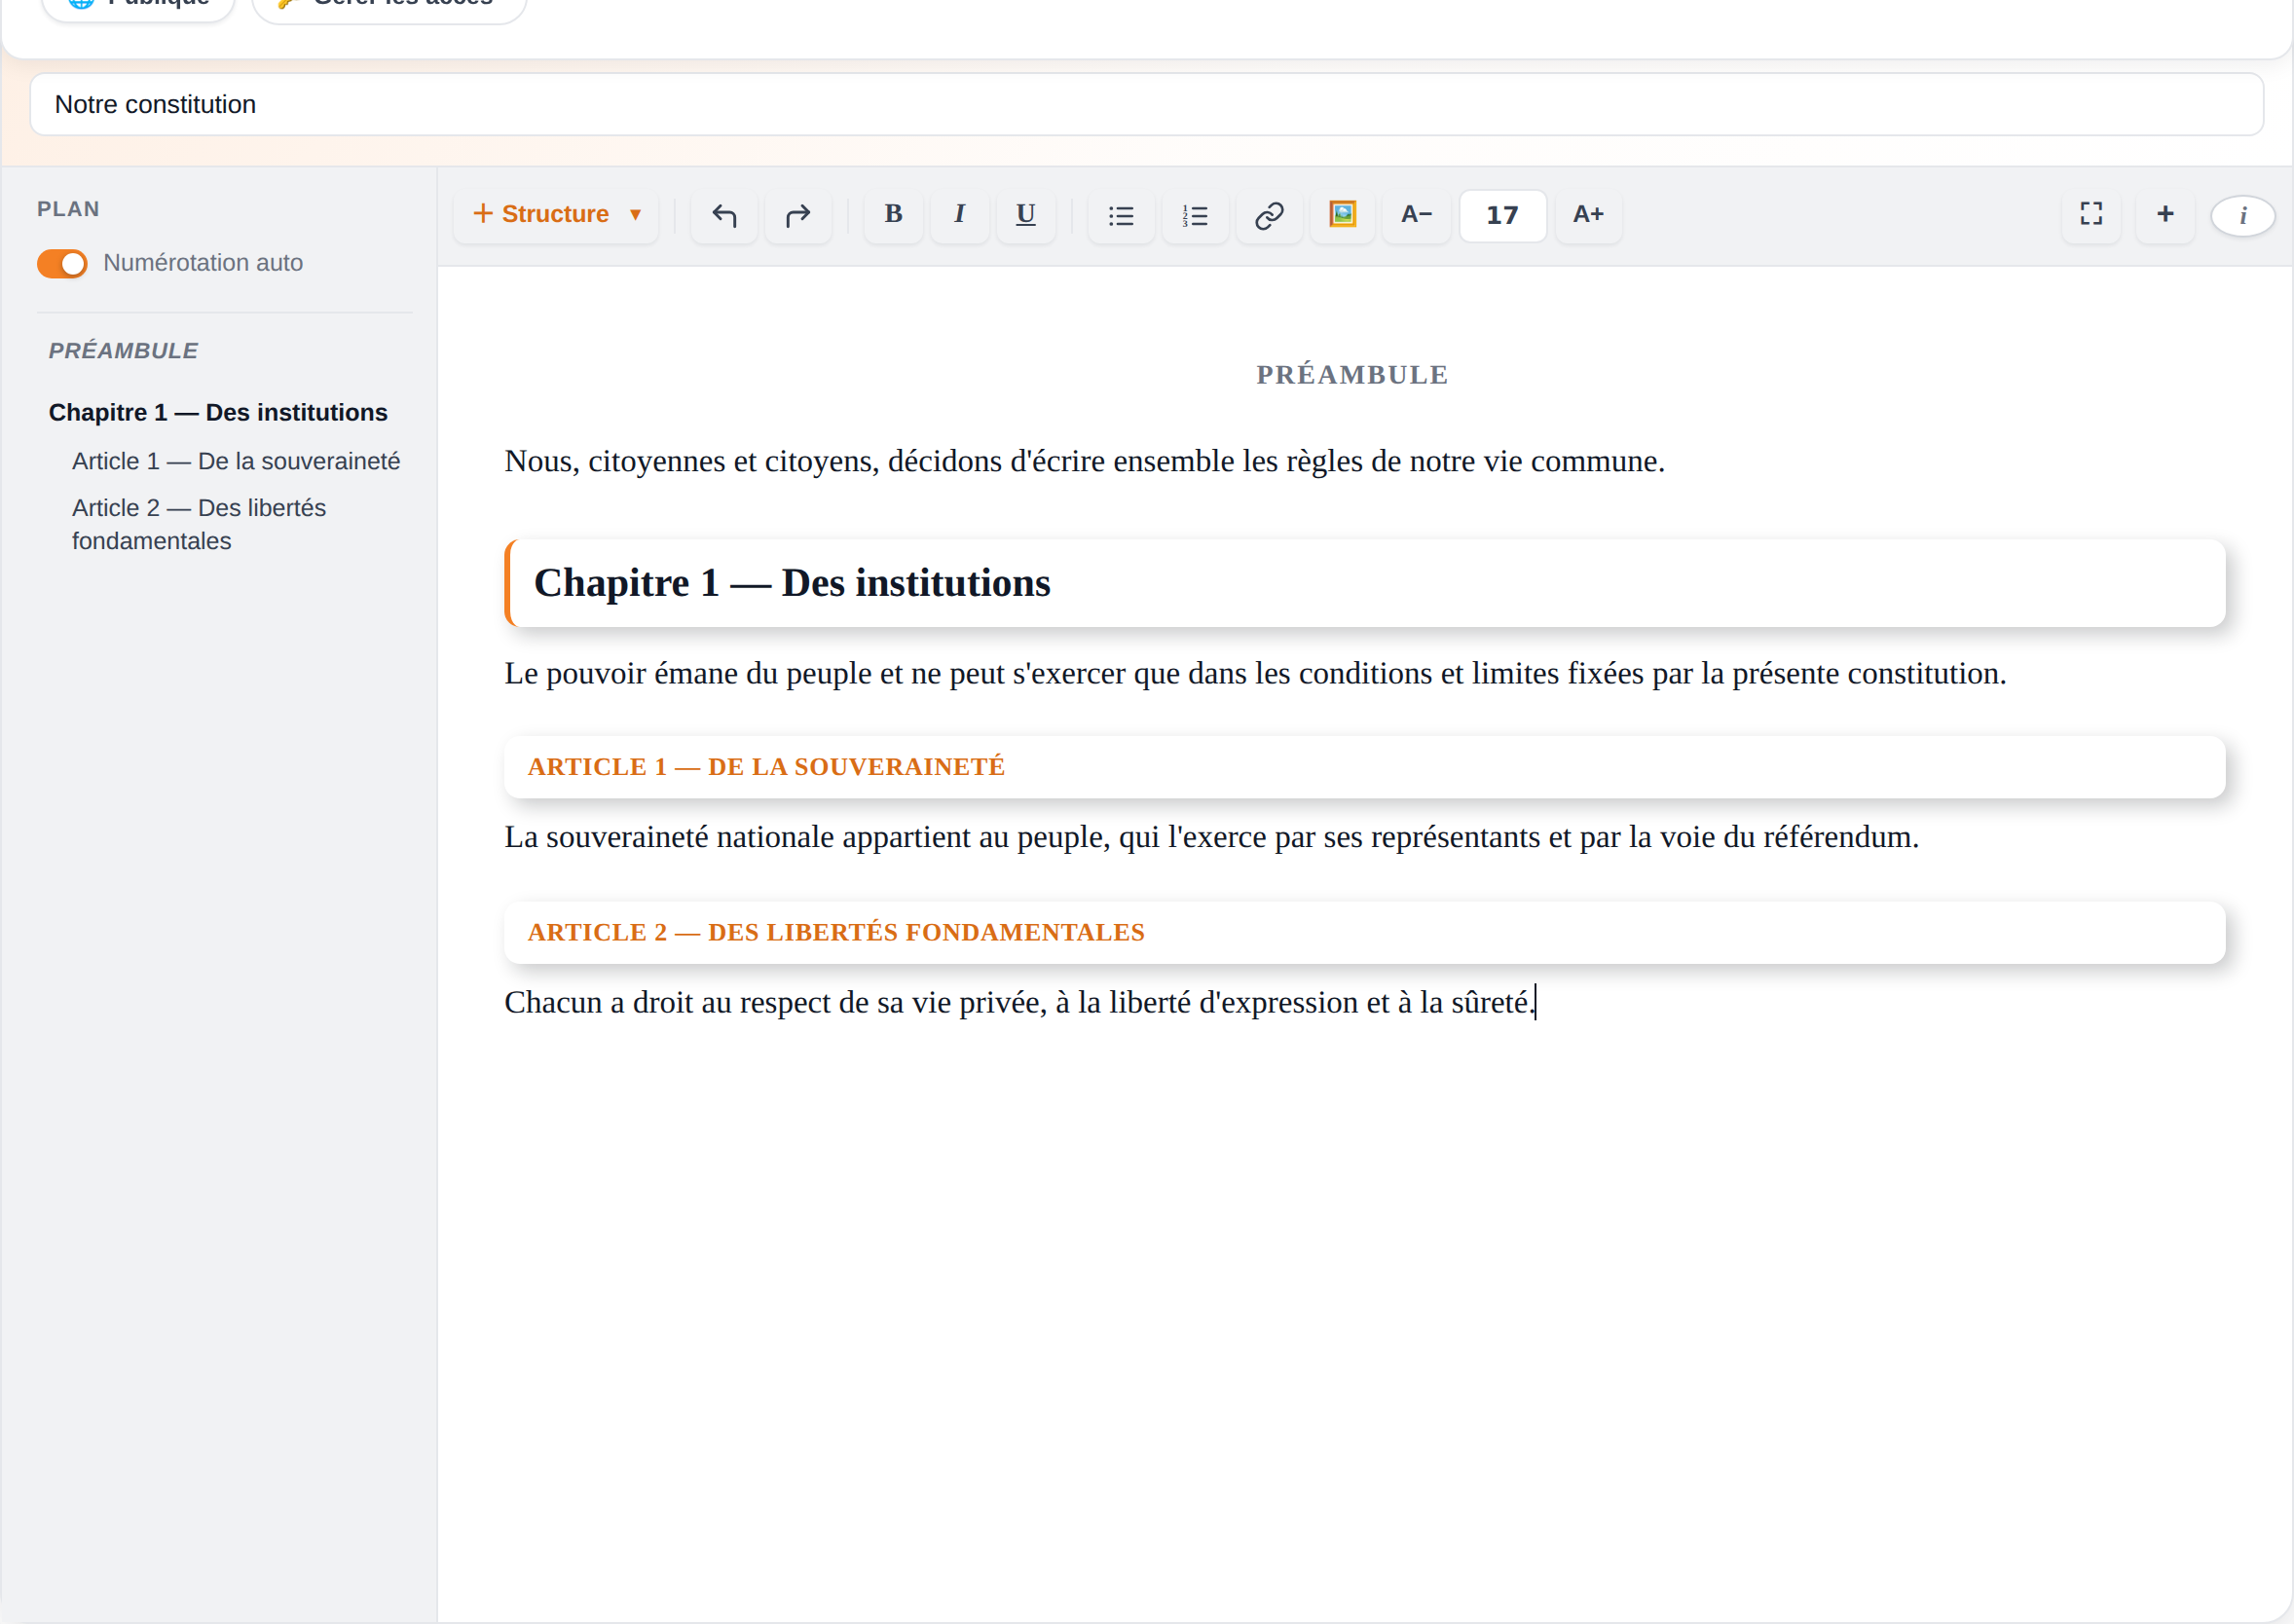Select Chapitre 1 — Des institutions in plan
Viewport: 2294px width, 1624px height.
tap(218, 412)
